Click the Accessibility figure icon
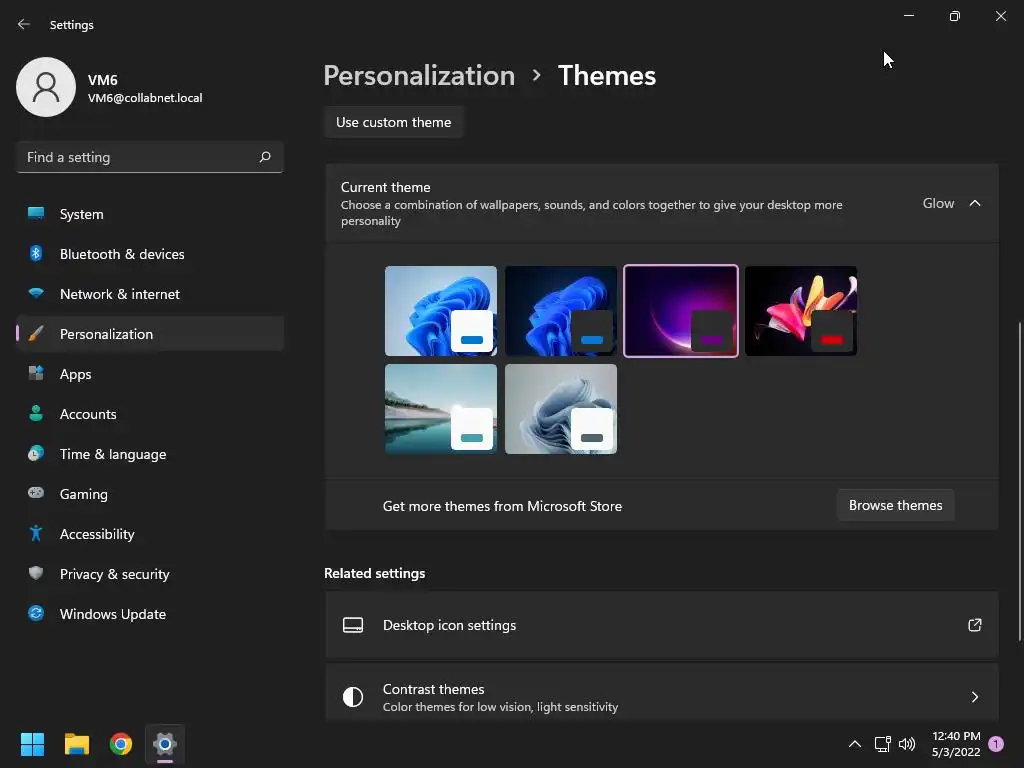This screenshot has width=1024, height=768. (x=36, y=534)
